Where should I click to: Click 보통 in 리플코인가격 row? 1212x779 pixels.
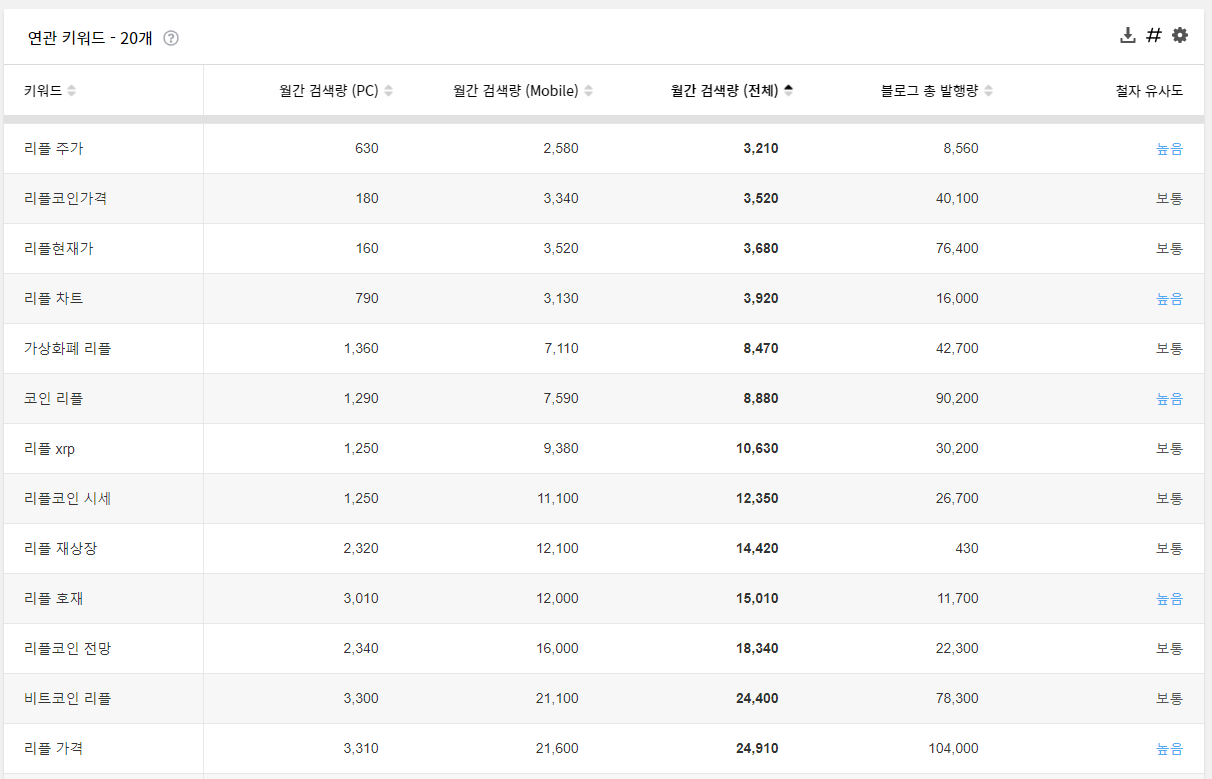pyautogui.click(x=1169, y=199)
